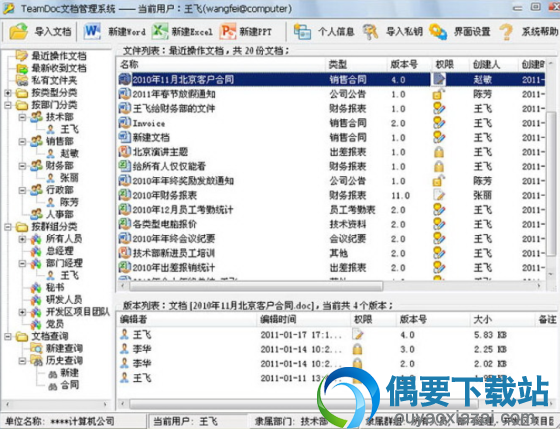Create a new Word document via 新建Word icon

92,32
